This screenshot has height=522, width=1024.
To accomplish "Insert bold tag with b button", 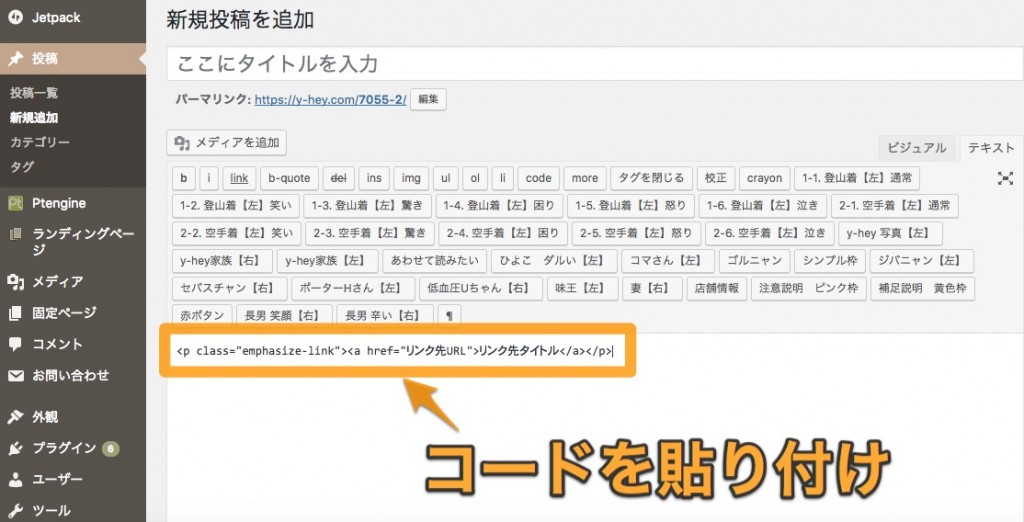I will click(184, 178).
